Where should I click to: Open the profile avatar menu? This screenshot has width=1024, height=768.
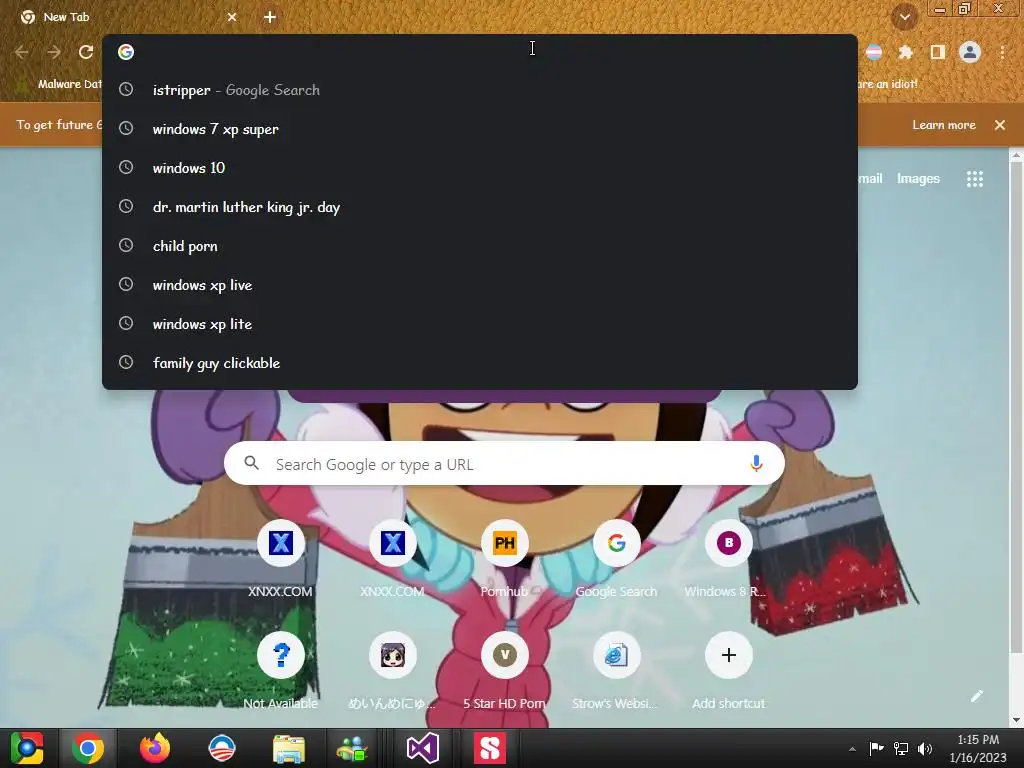click(x=970, y=52)
